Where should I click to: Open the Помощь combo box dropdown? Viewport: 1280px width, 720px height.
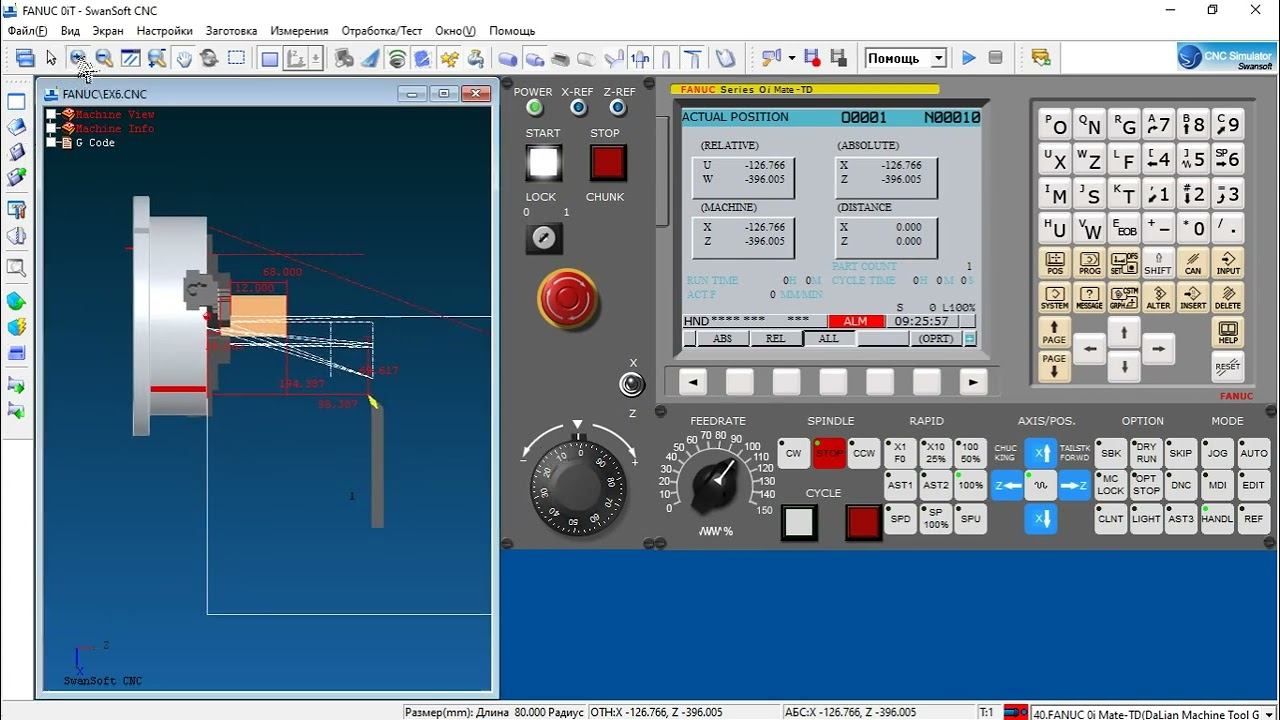coord(938,58)
